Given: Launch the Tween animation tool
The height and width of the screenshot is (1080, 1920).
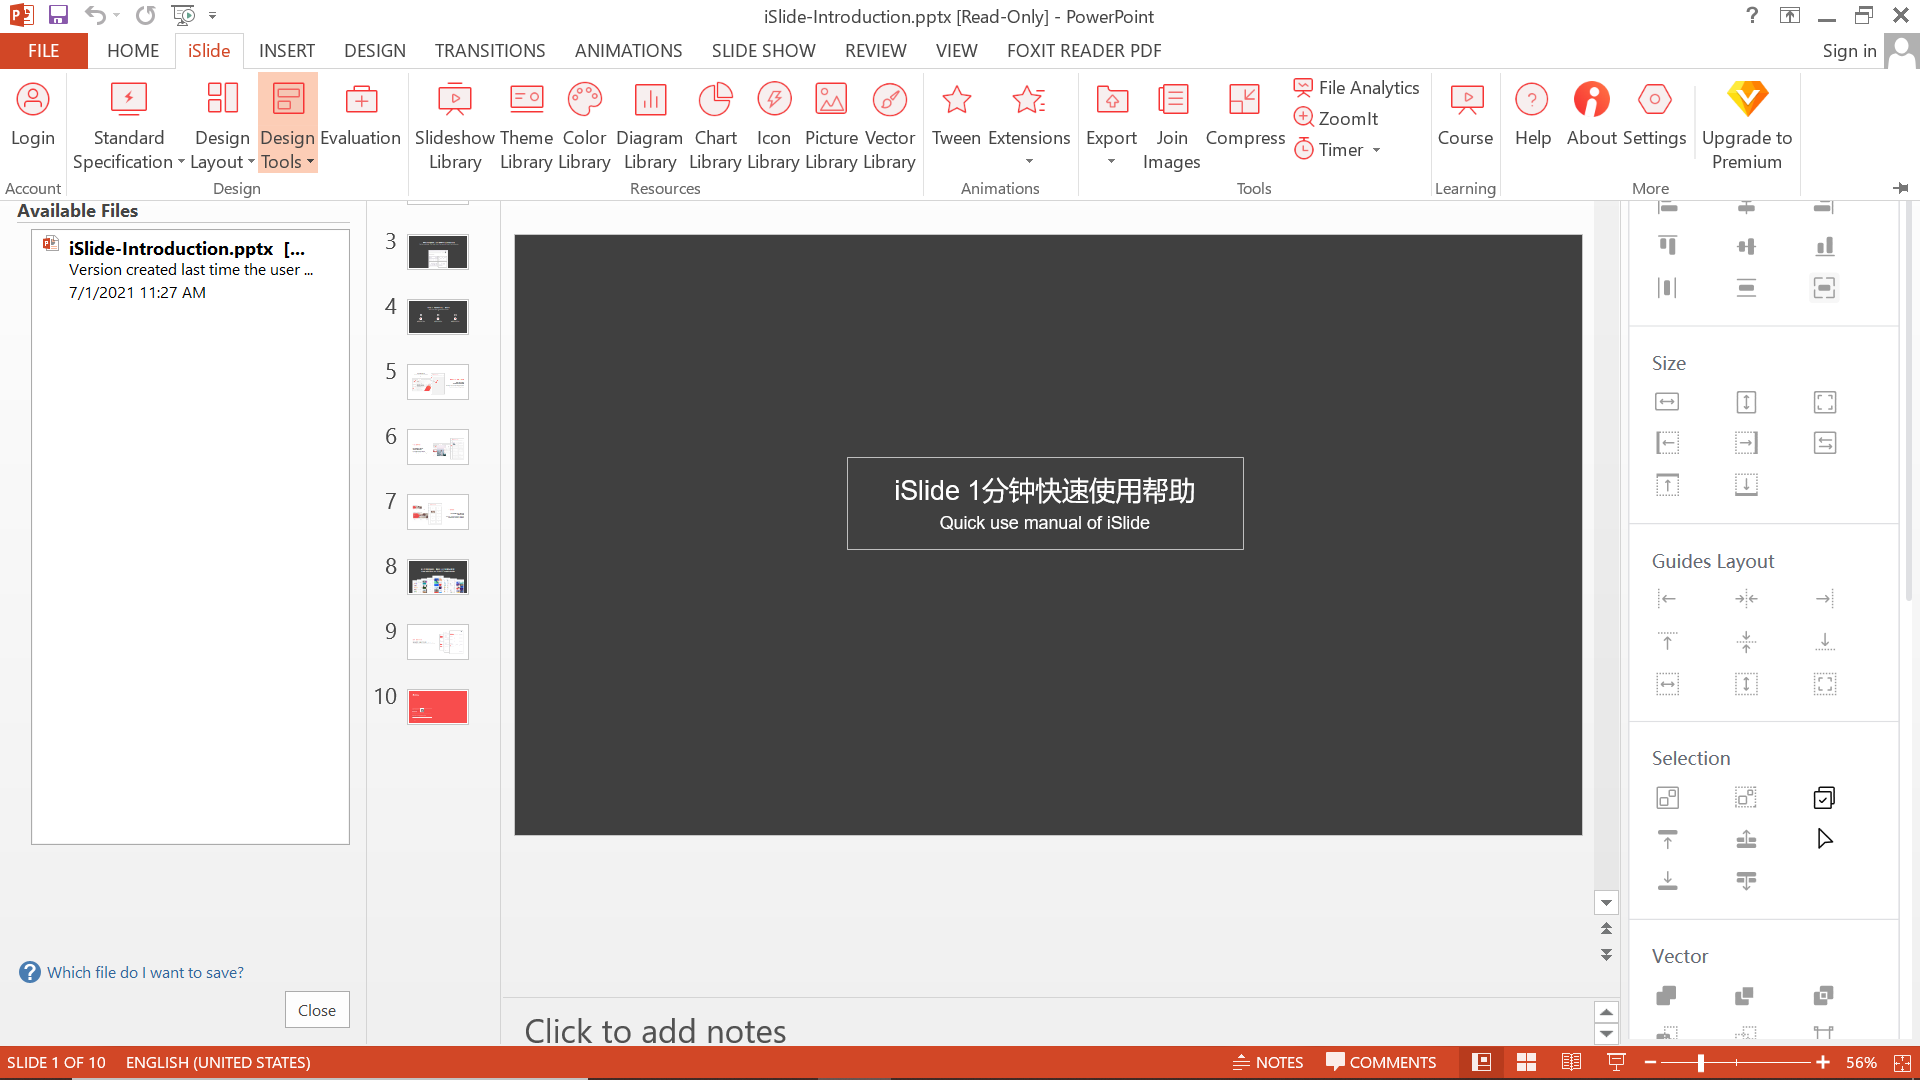Looking at the screenshot, I should [956, 117].
